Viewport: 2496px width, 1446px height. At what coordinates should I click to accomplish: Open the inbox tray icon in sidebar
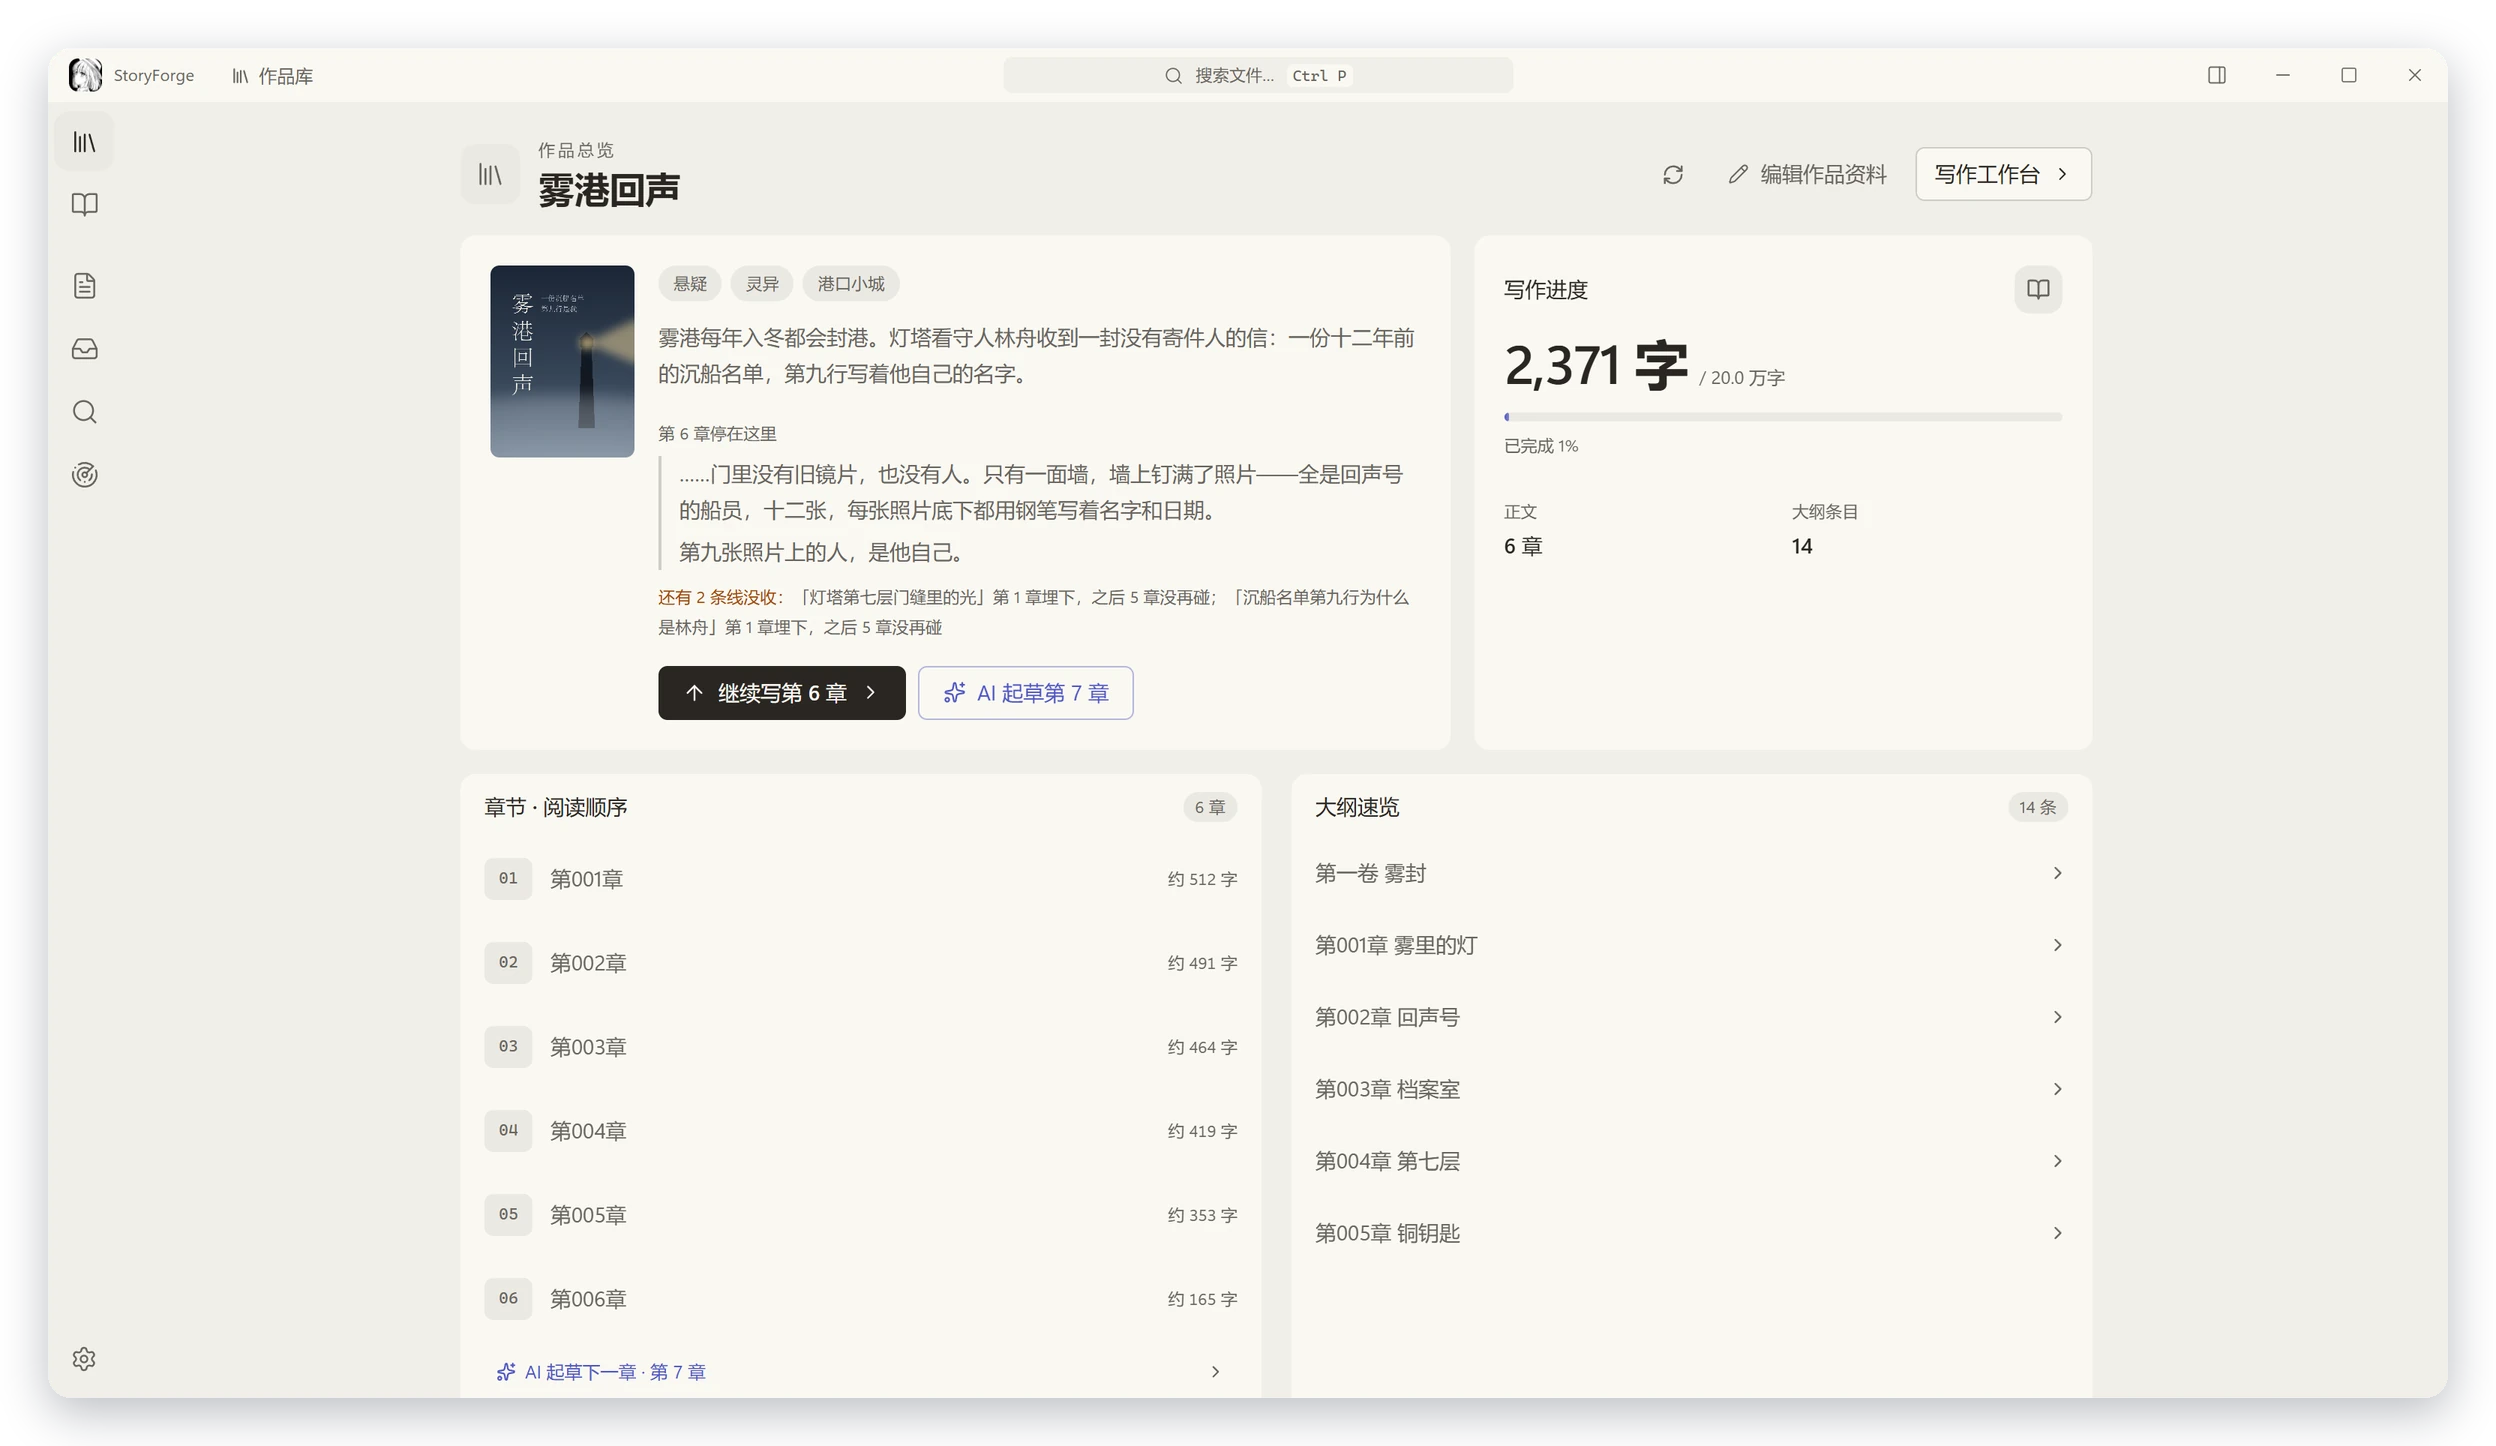coord(84,349)
